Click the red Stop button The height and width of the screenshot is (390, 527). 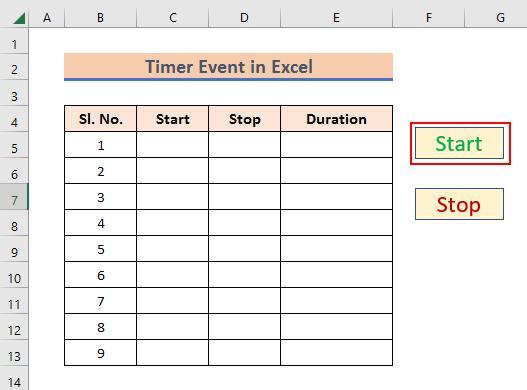tap(459, 204)
